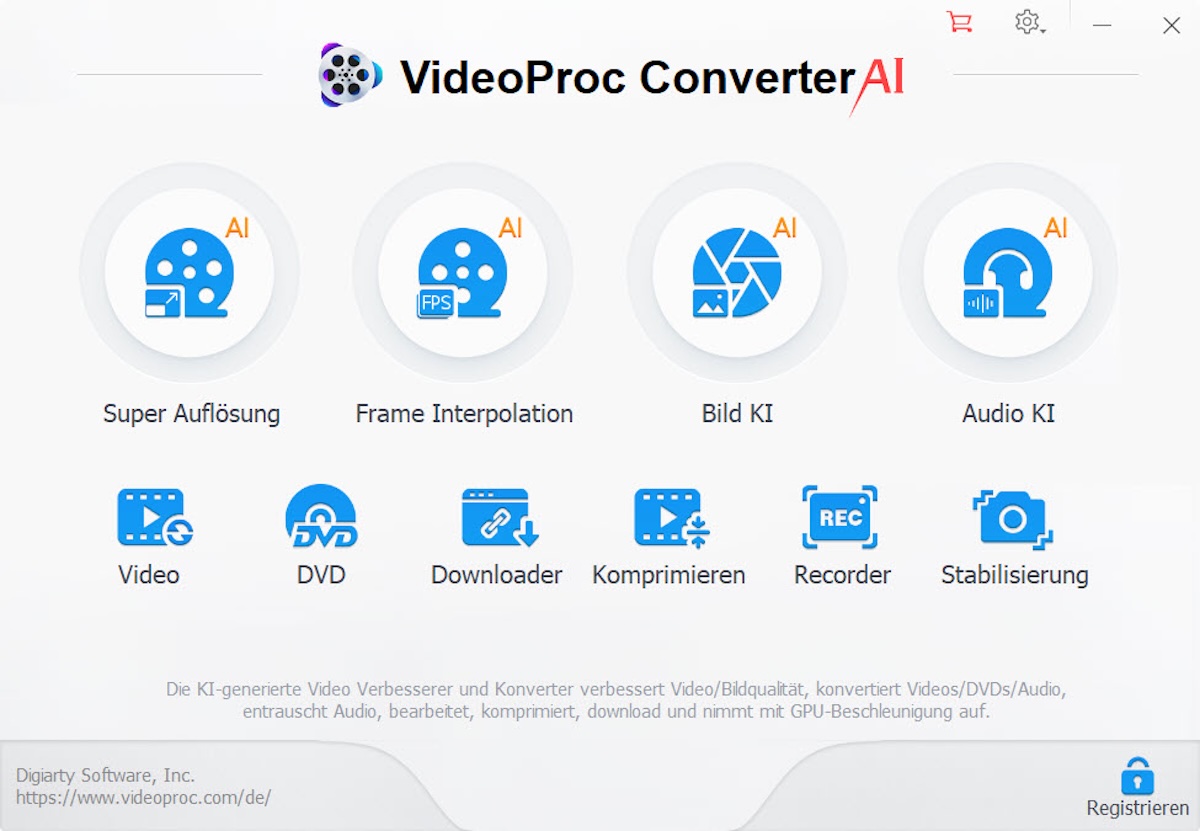Open the Downloader tool

499,517
